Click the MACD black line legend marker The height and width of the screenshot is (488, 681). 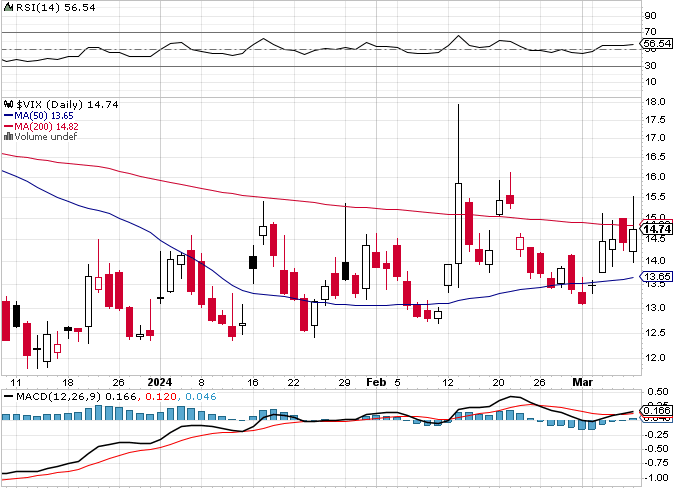coord(8,396)
